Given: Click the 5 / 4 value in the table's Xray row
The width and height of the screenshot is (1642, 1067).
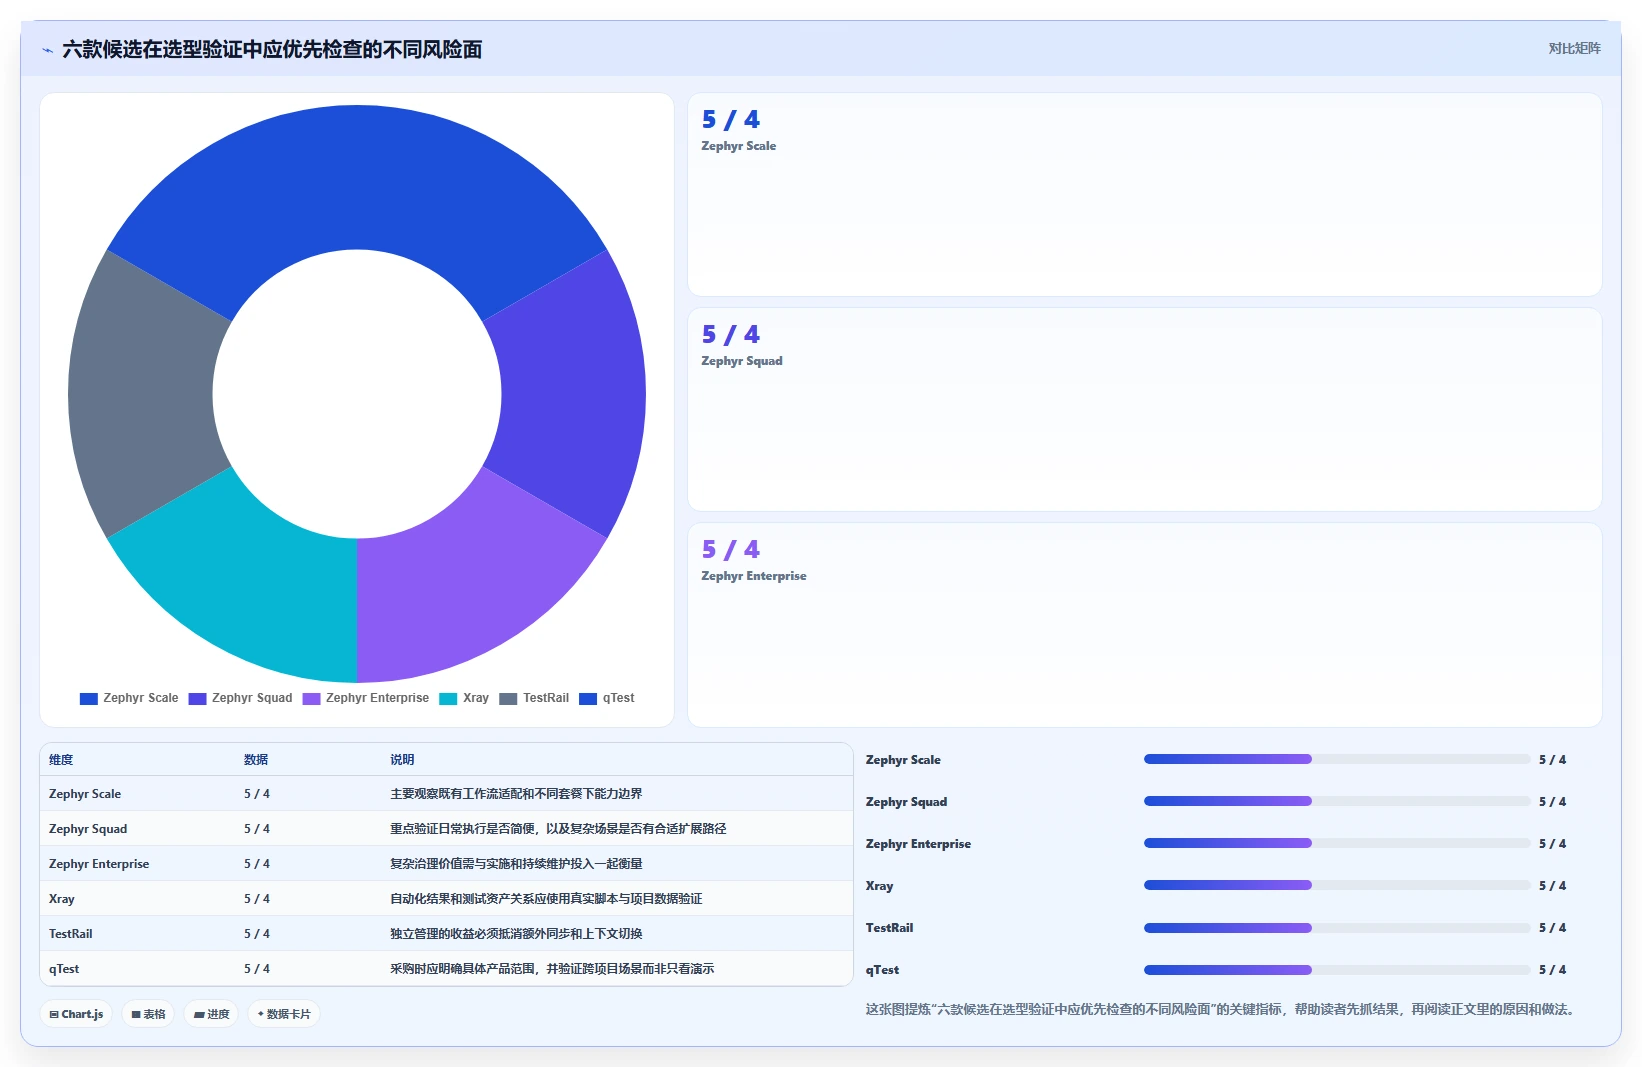Looking at the screenshot, I should click(x=257, y=899).
